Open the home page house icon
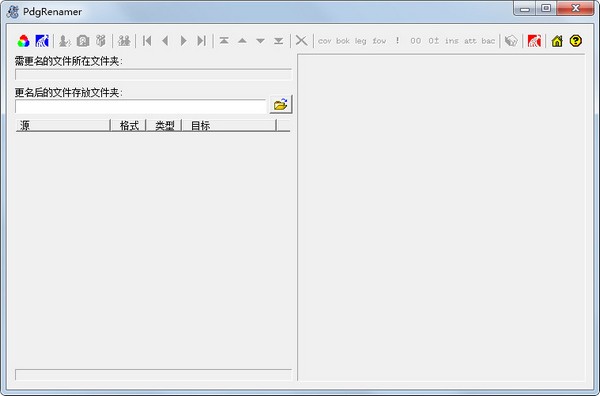 point(557,41)
